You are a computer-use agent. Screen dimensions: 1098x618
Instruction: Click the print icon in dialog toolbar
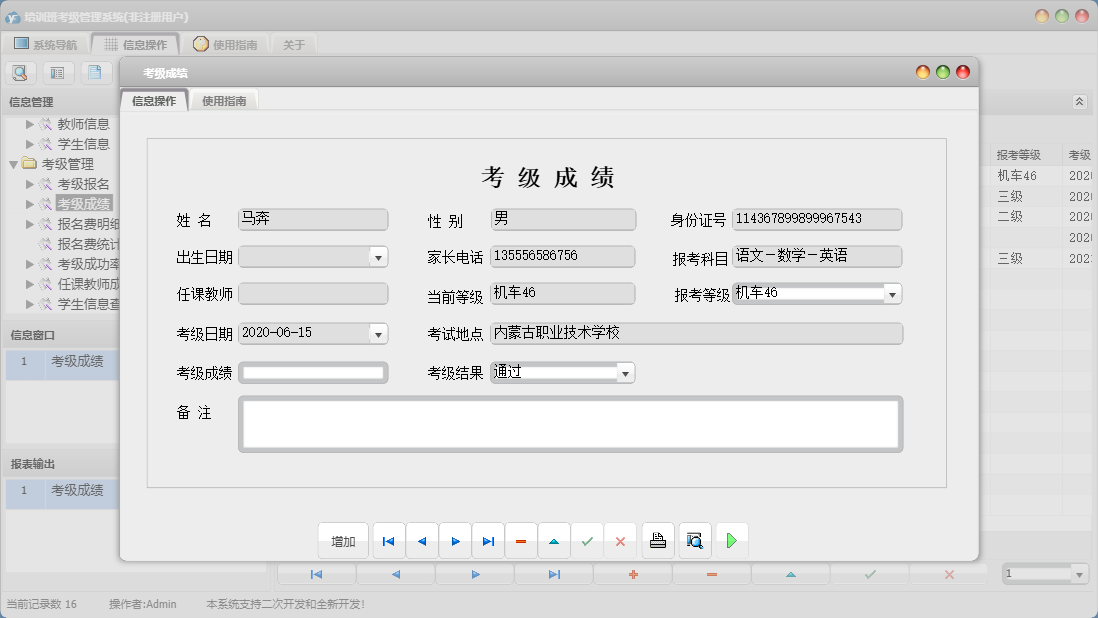click(x=658, y=541)
